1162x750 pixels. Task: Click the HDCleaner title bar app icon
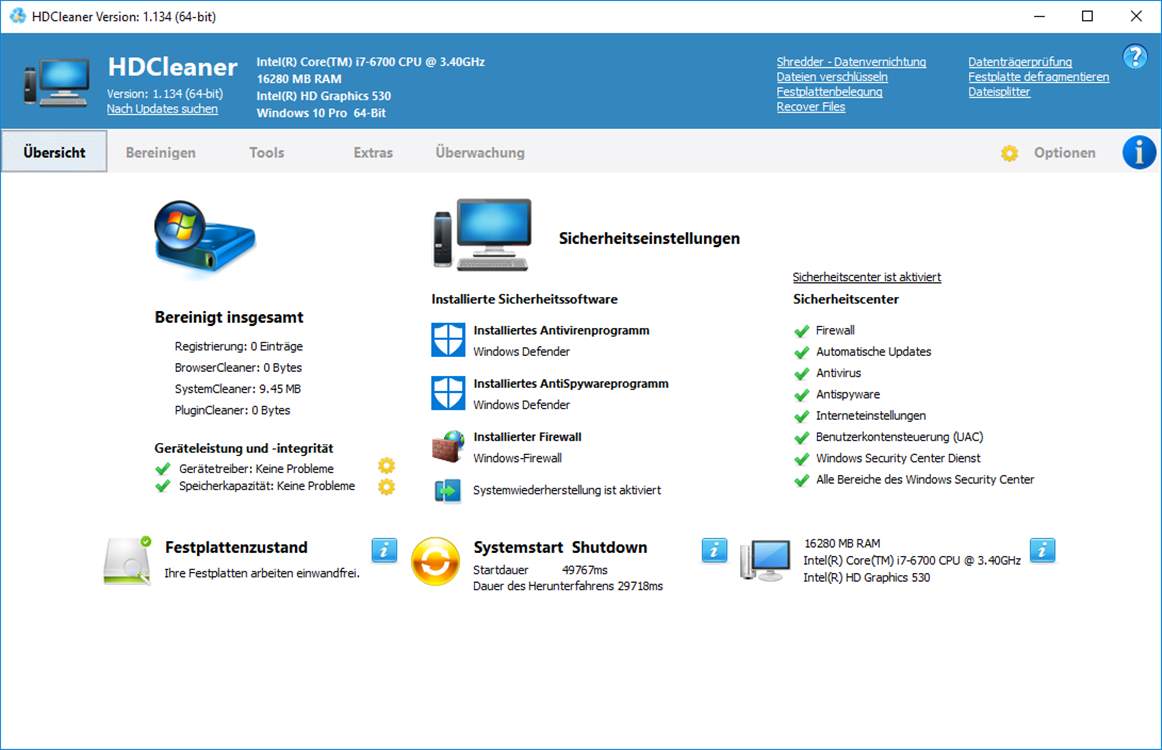[x=17, y=16]
